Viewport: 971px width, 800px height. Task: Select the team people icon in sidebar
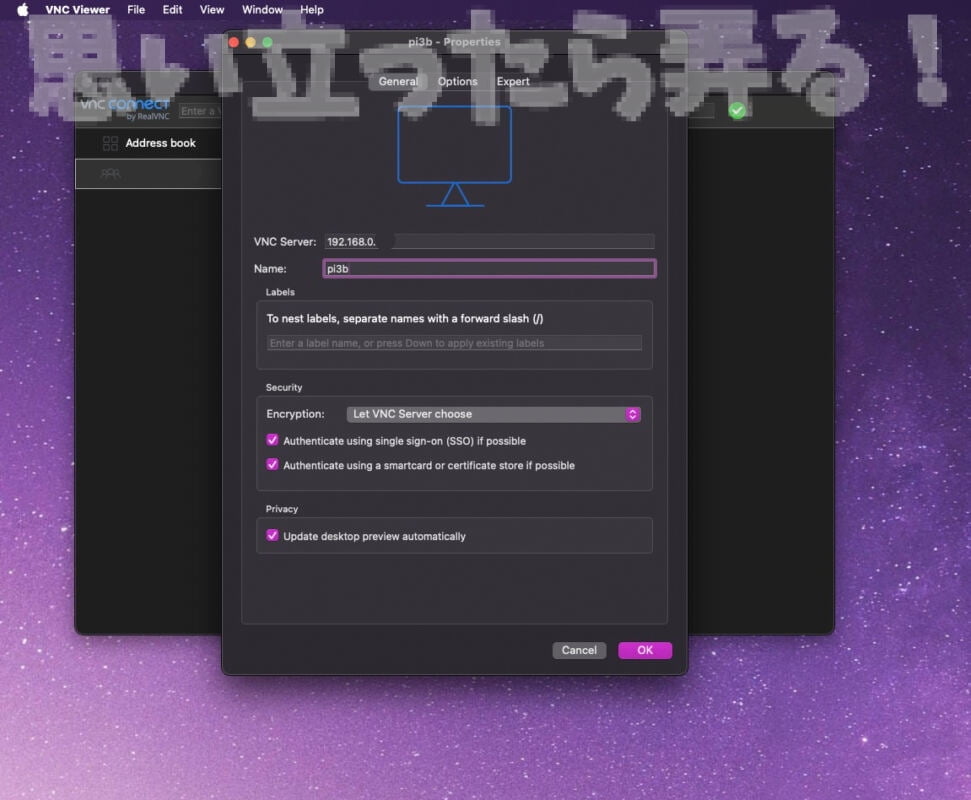[x=110, y=174]
